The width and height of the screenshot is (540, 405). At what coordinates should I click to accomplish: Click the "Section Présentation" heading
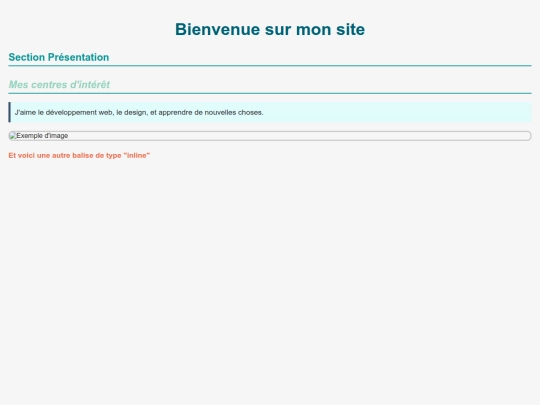point(59,57)
